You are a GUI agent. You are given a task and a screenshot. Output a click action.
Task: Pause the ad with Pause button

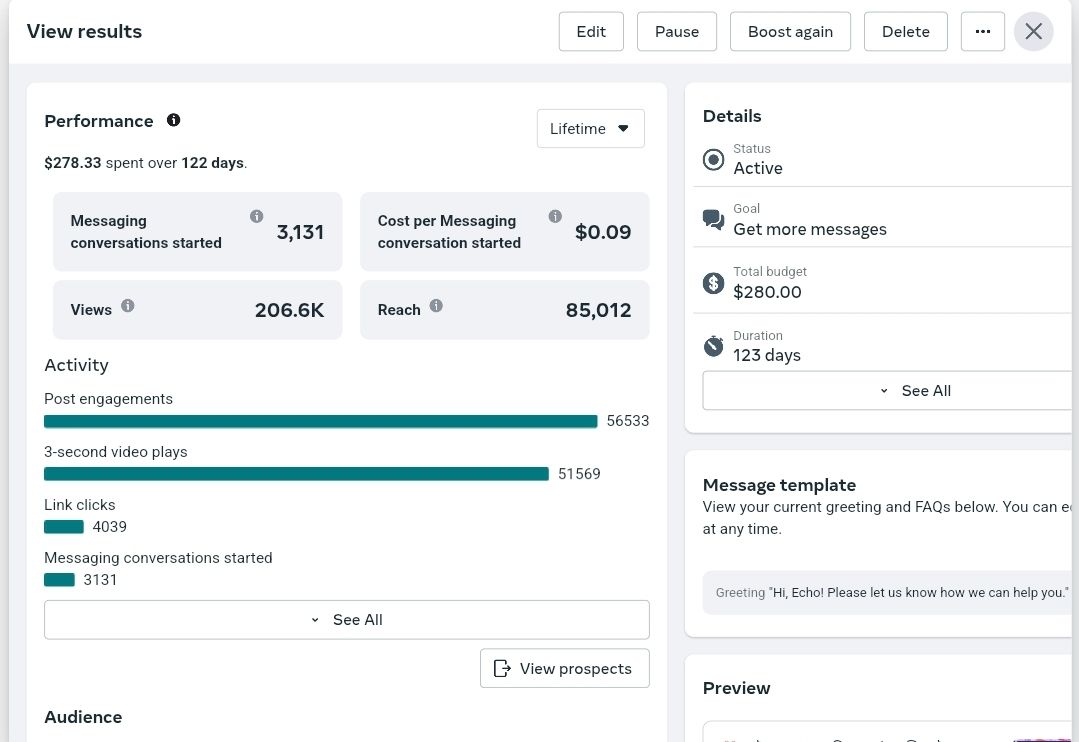pyautogui.click(x=677, y=32)
